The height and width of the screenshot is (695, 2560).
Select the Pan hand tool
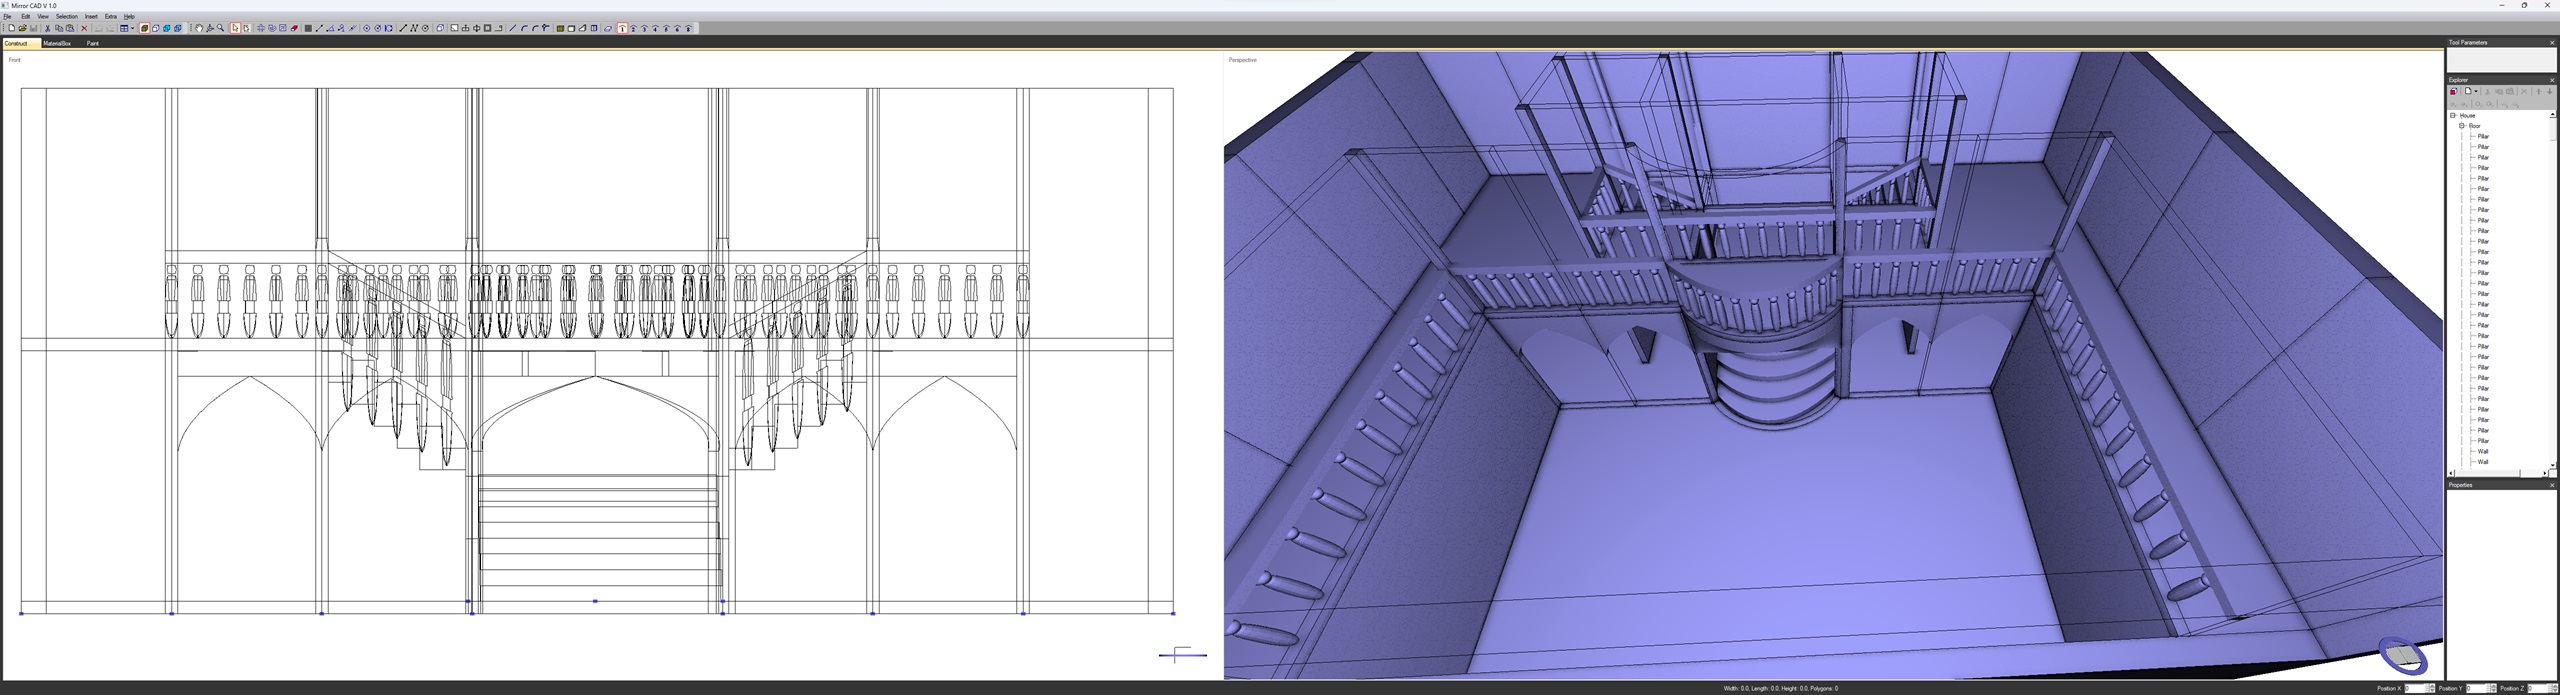pos(199,28)
